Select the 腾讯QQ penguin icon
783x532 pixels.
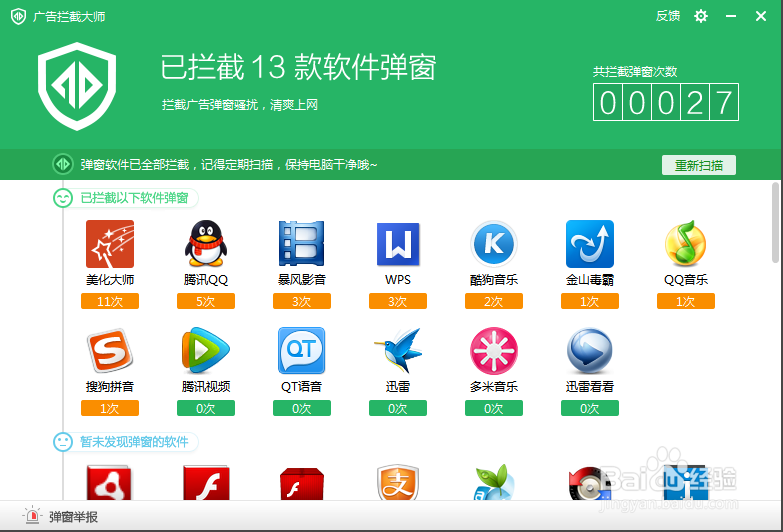(x=206, y=244)
